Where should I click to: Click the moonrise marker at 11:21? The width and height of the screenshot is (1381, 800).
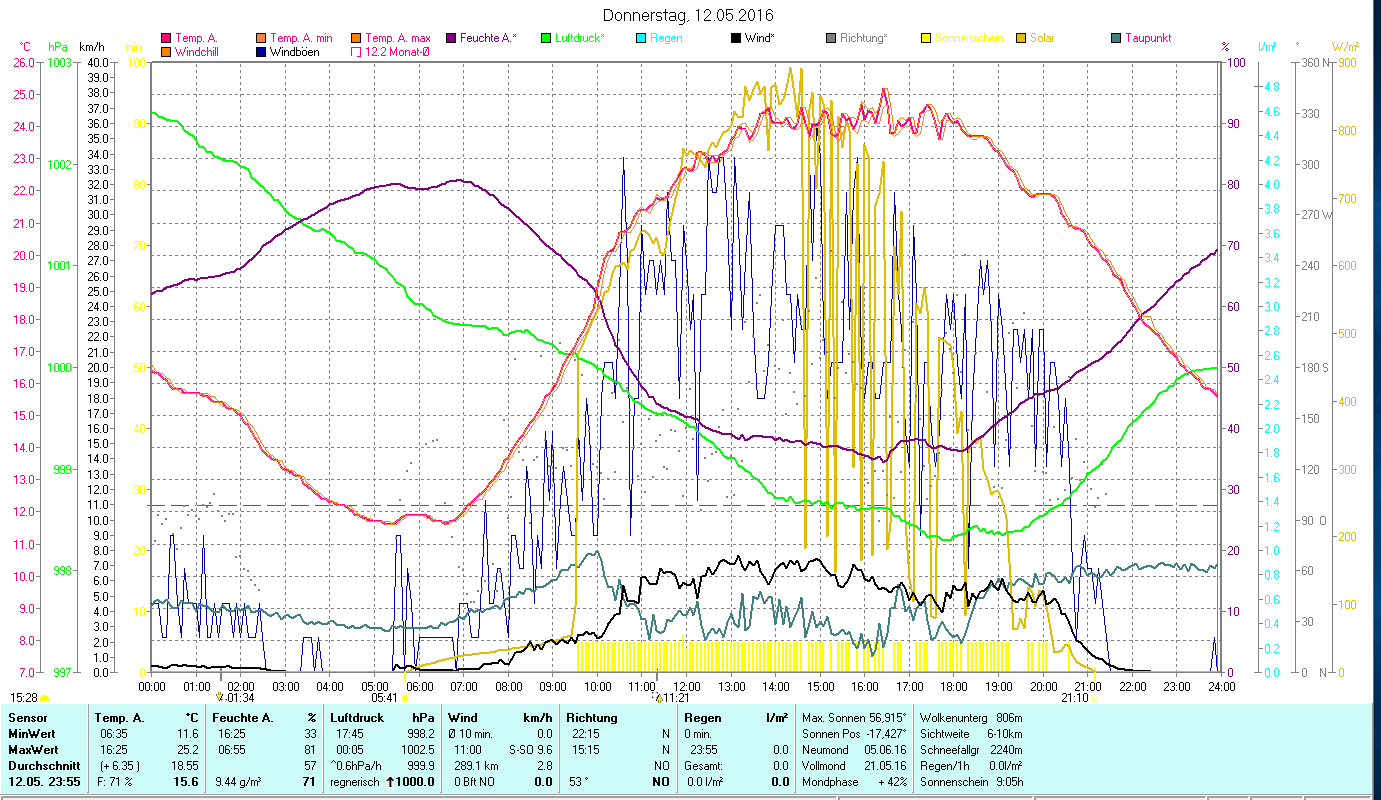[x=659, y=697]
